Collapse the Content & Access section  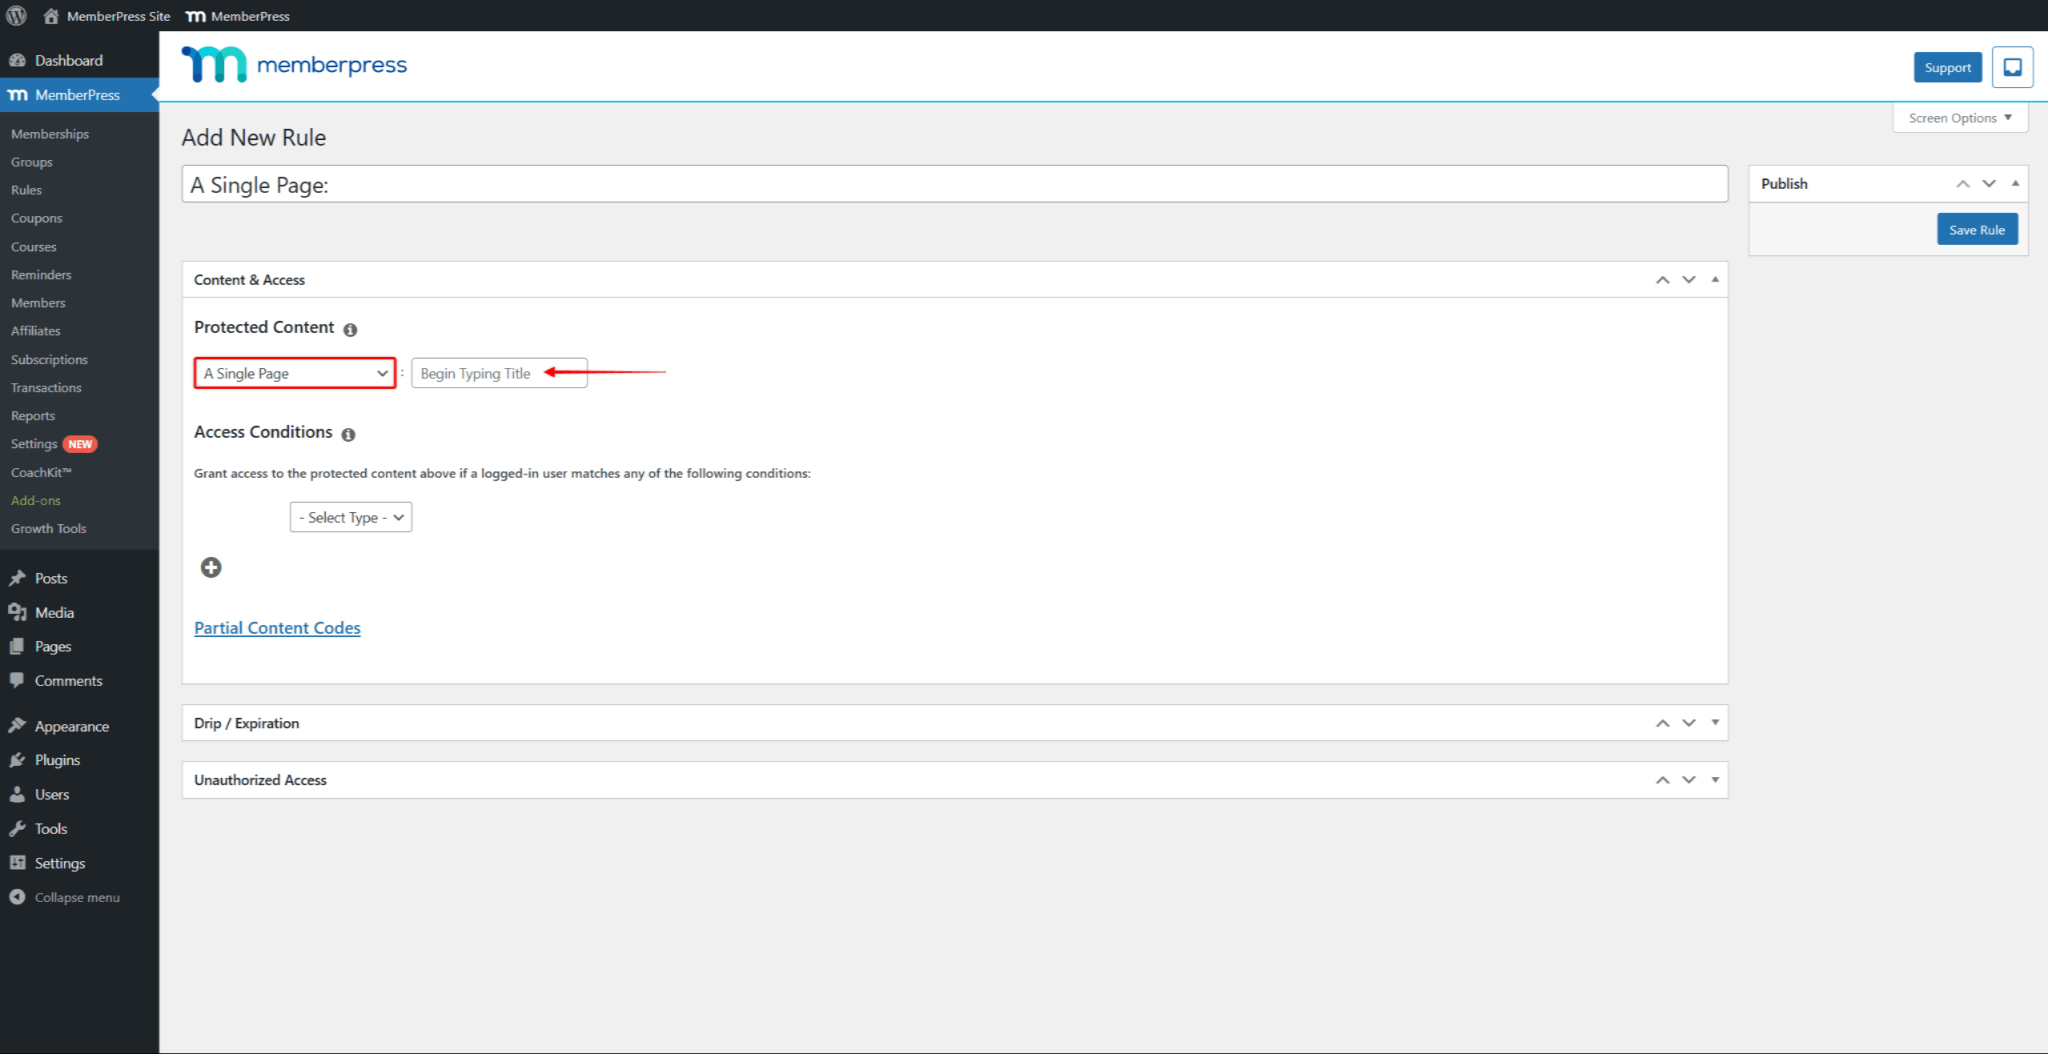[1714, 279]
